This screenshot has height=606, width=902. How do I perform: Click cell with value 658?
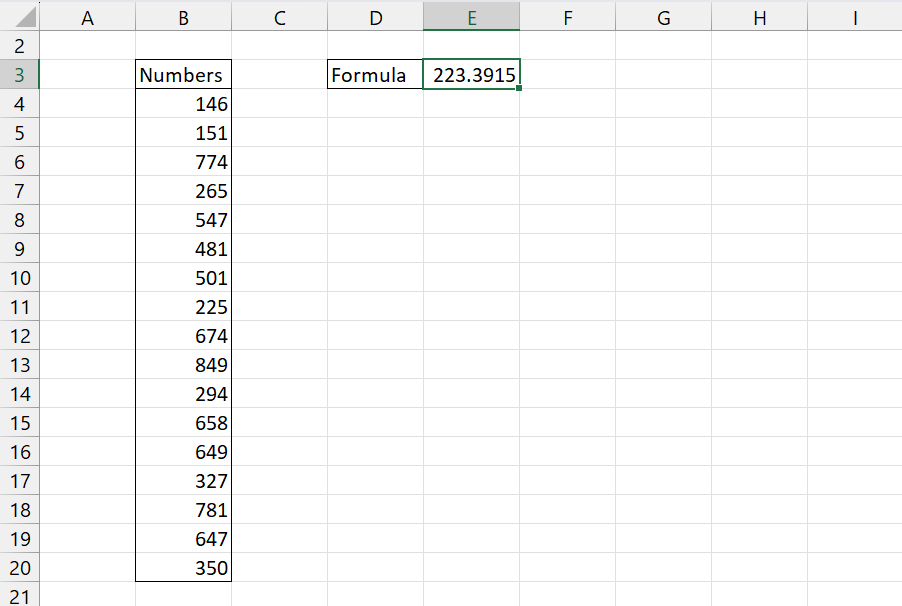point(183,423)
